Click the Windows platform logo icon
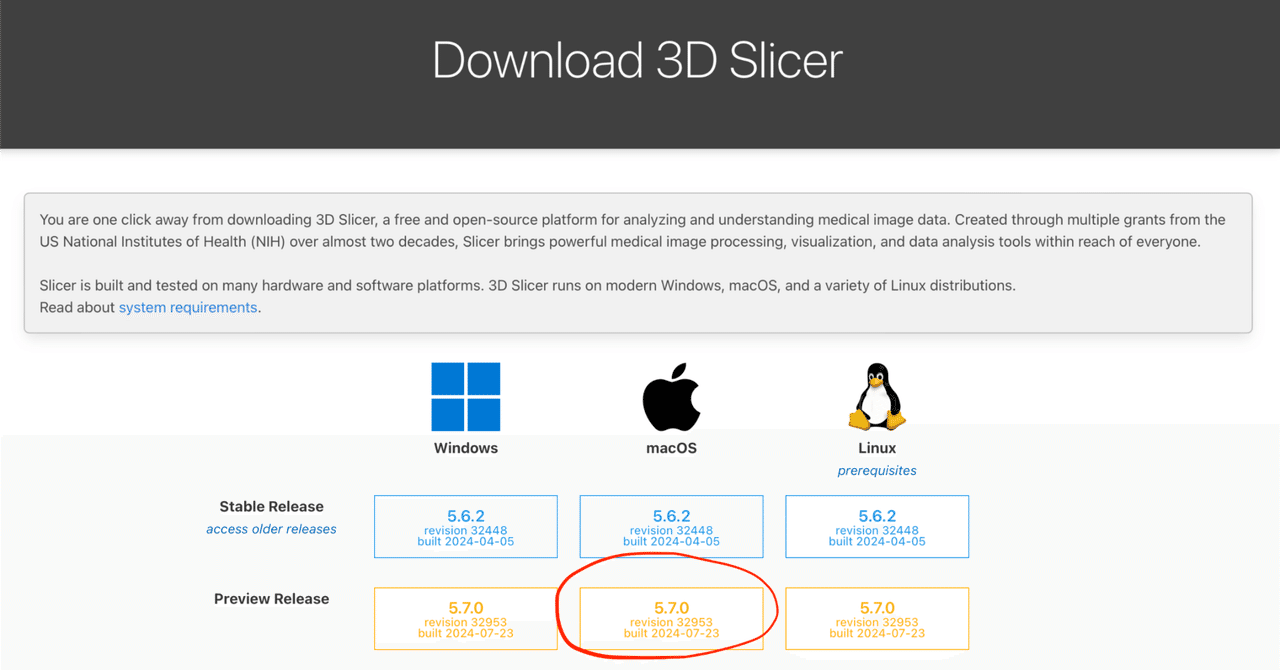Viewport: 1280px width, 670px height. pos(465,395)
